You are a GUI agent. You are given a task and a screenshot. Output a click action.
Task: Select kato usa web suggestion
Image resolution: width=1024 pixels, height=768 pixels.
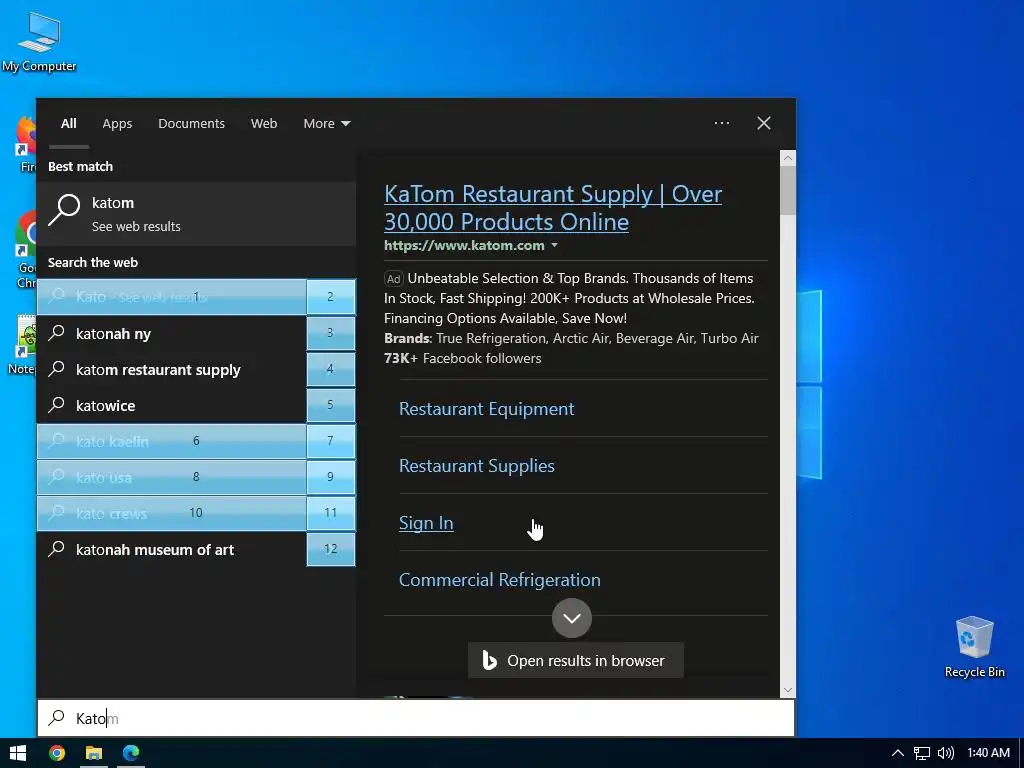click(x=172, y=477)
